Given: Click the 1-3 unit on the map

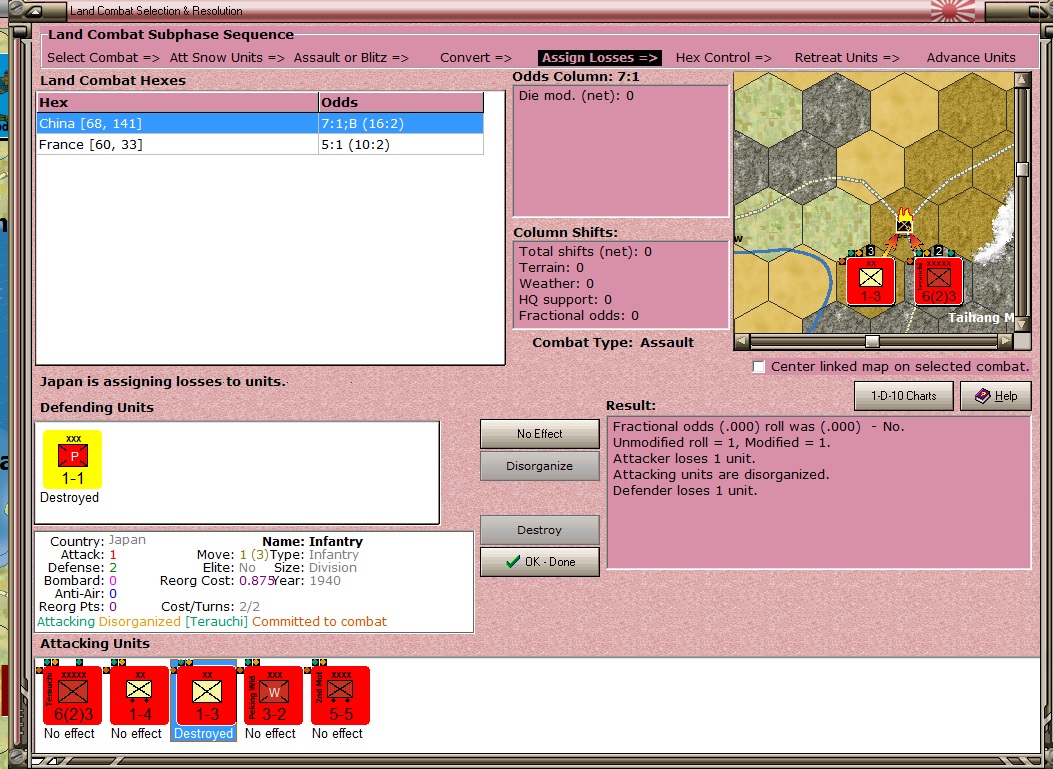Looking at the screenshot, I should 871,281.
